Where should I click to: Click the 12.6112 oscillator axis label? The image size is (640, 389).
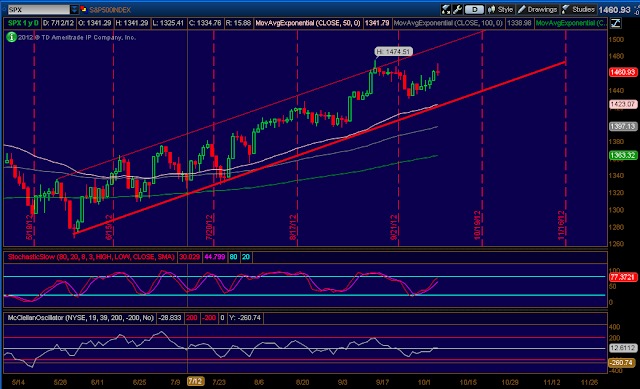[622, 348]
